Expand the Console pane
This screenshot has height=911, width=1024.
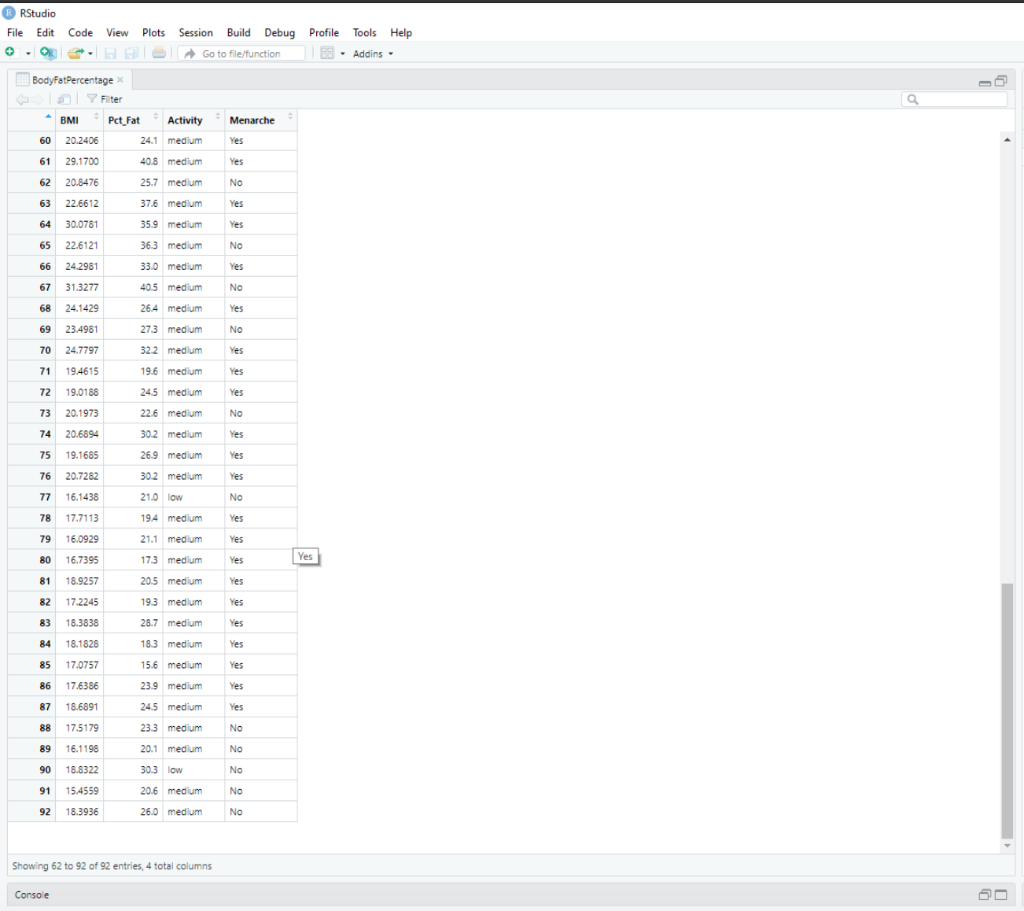pyautogui.click(x=999, y=895)
